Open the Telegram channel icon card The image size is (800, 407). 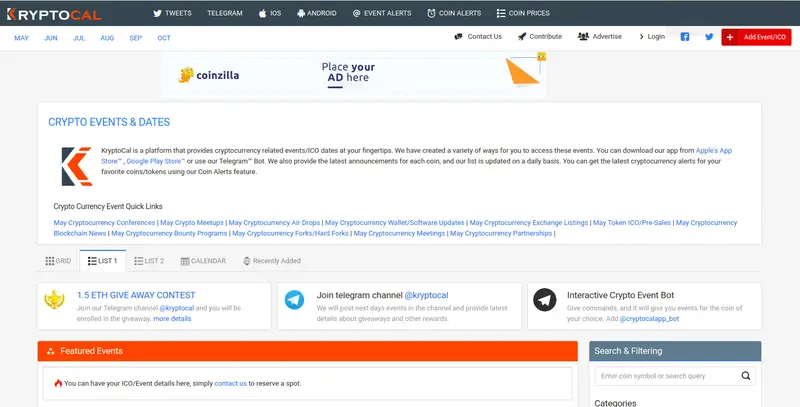pos(294,300)
